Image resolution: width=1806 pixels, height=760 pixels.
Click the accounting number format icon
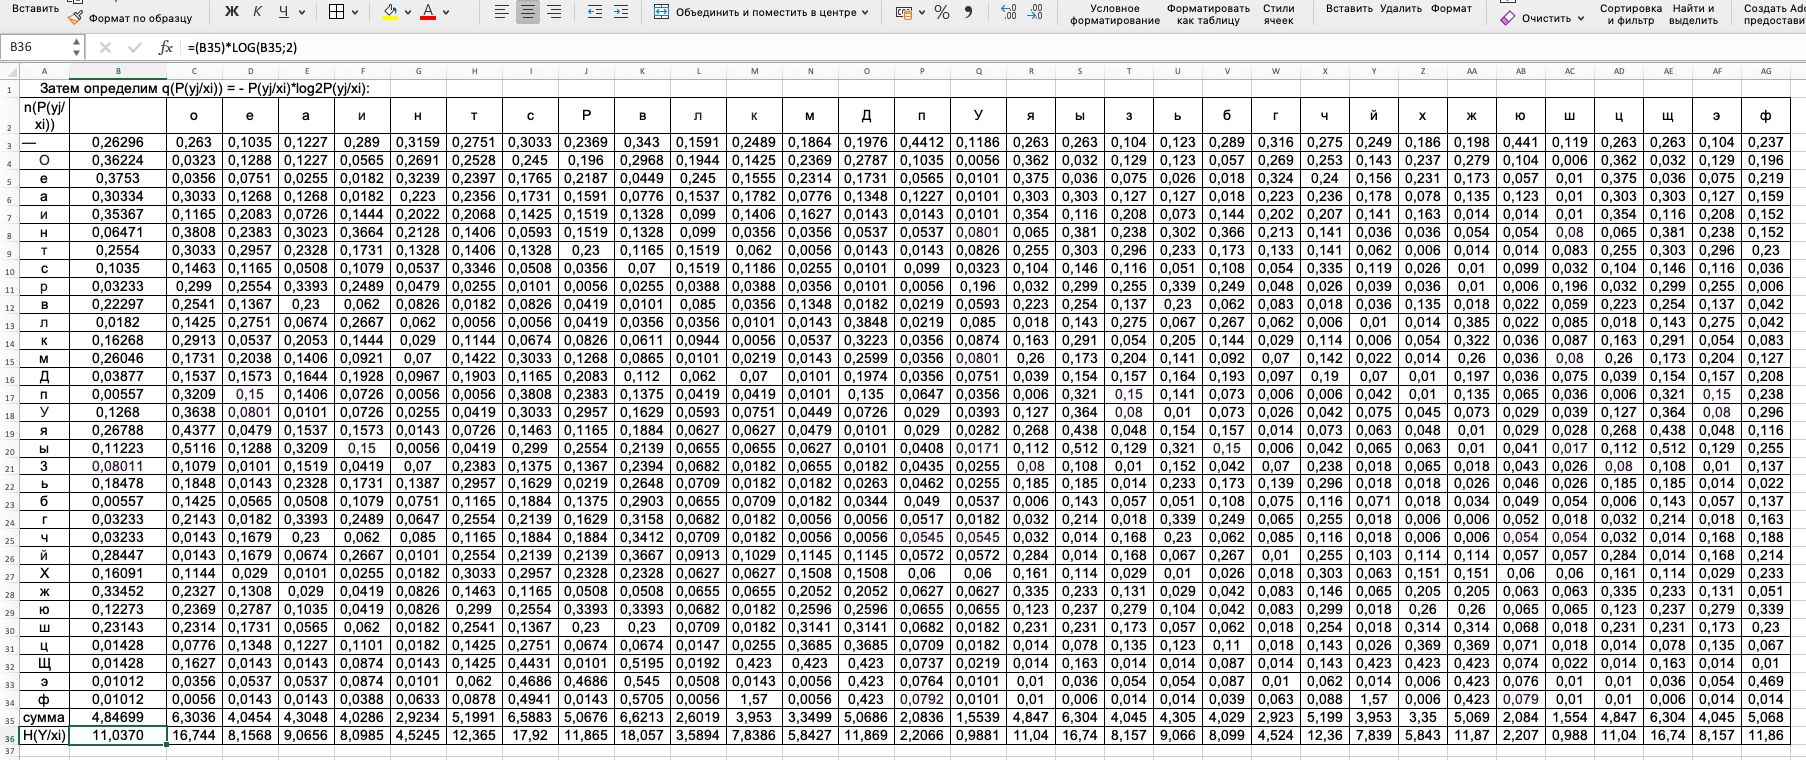pyautogui.click(x=904, y=12)
